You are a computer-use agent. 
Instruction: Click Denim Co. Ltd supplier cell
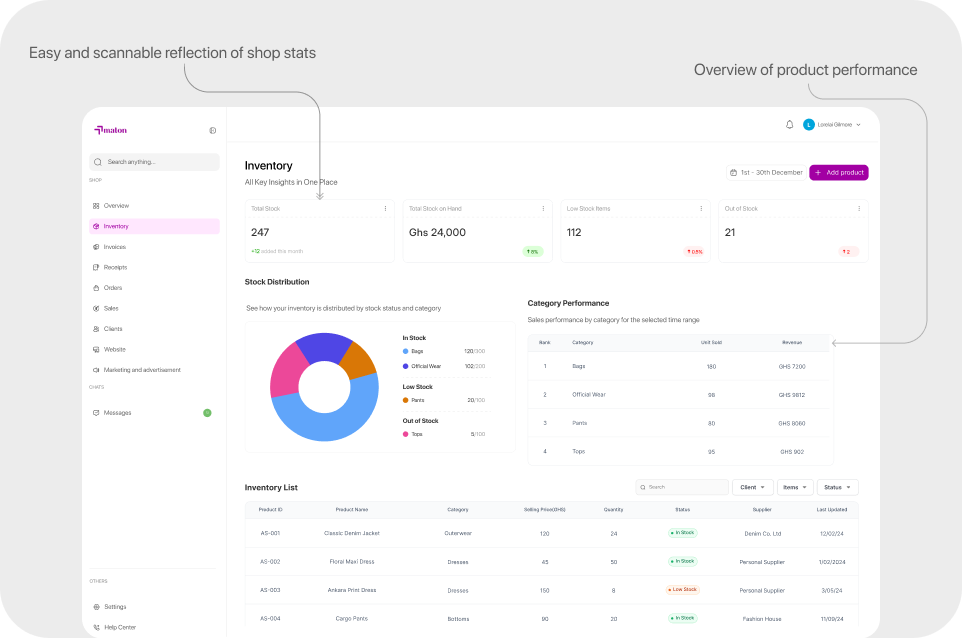coord(763,534)
